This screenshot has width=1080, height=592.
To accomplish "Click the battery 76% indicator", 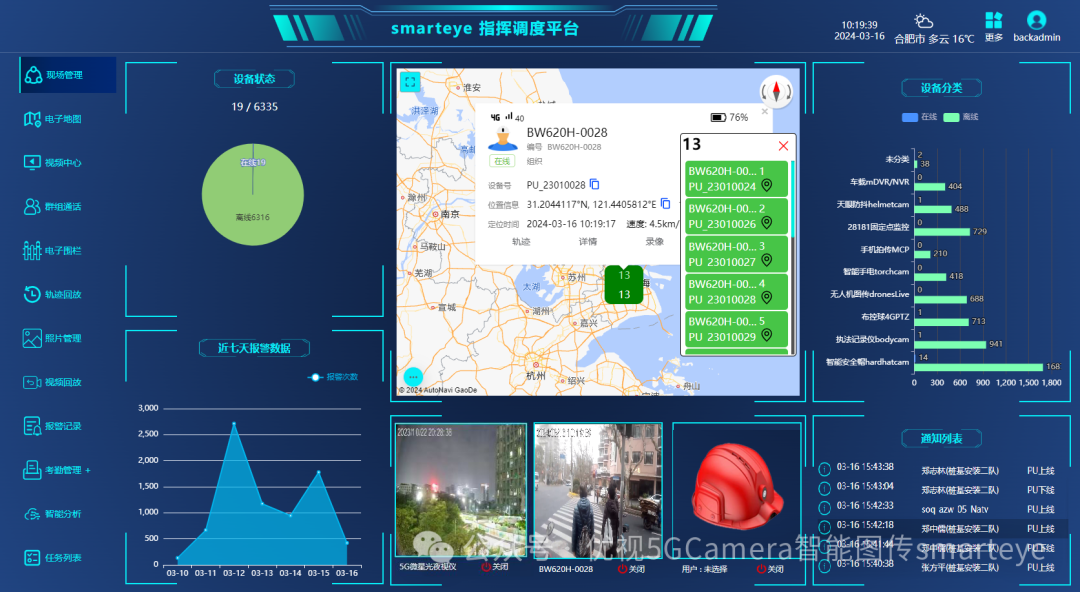I will coord(729,117).
